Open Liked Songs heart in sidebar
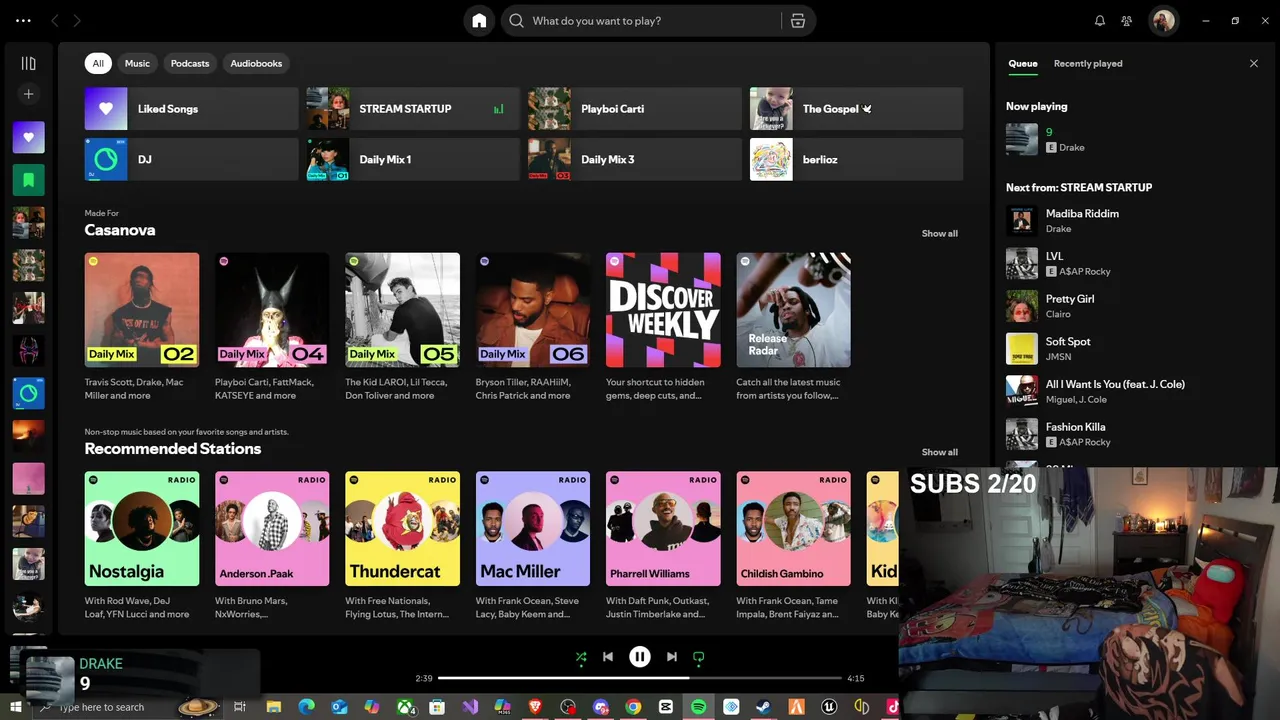Viewport: 1280px width, 720px height. point(28,137)
